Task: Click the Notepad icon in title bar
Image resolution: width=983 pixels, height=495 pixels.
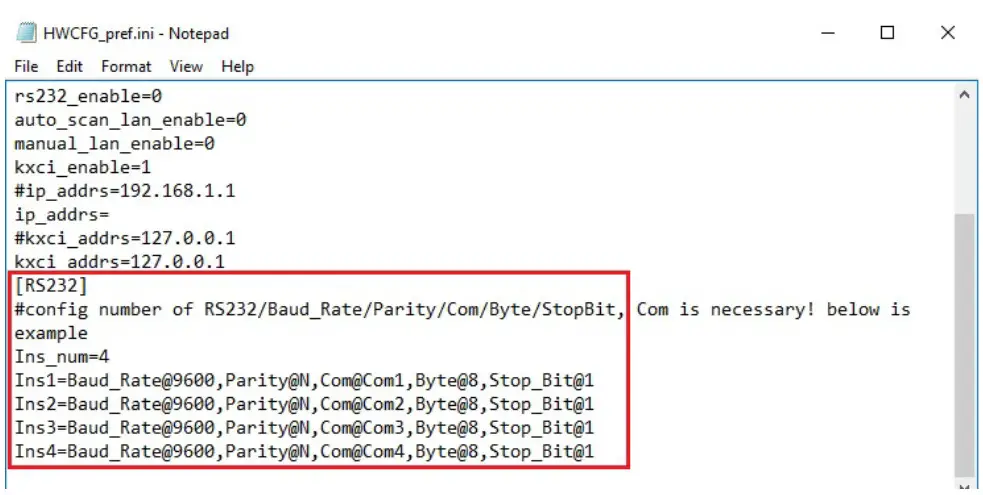Action: (x=26, y=33)
